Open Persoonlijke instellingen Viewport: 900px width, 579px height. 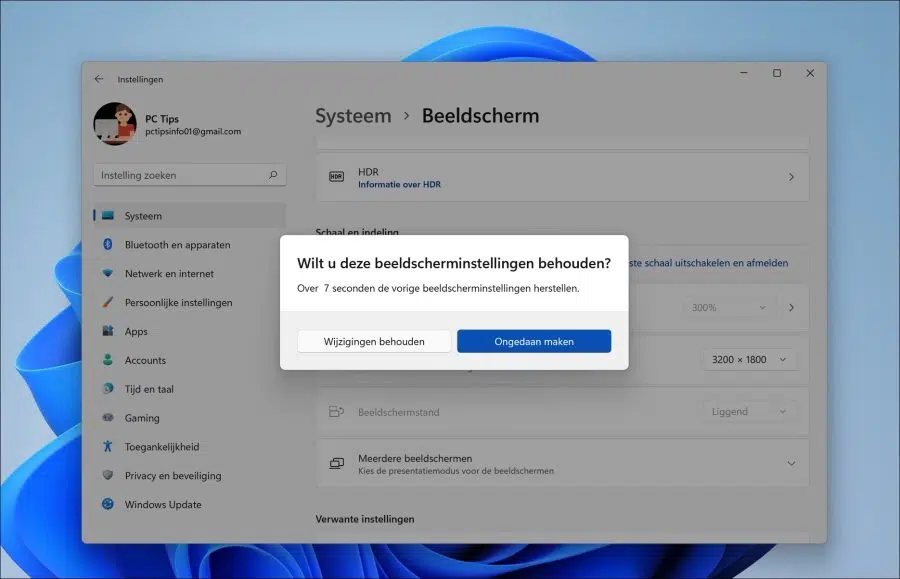[x=189, y=302]
